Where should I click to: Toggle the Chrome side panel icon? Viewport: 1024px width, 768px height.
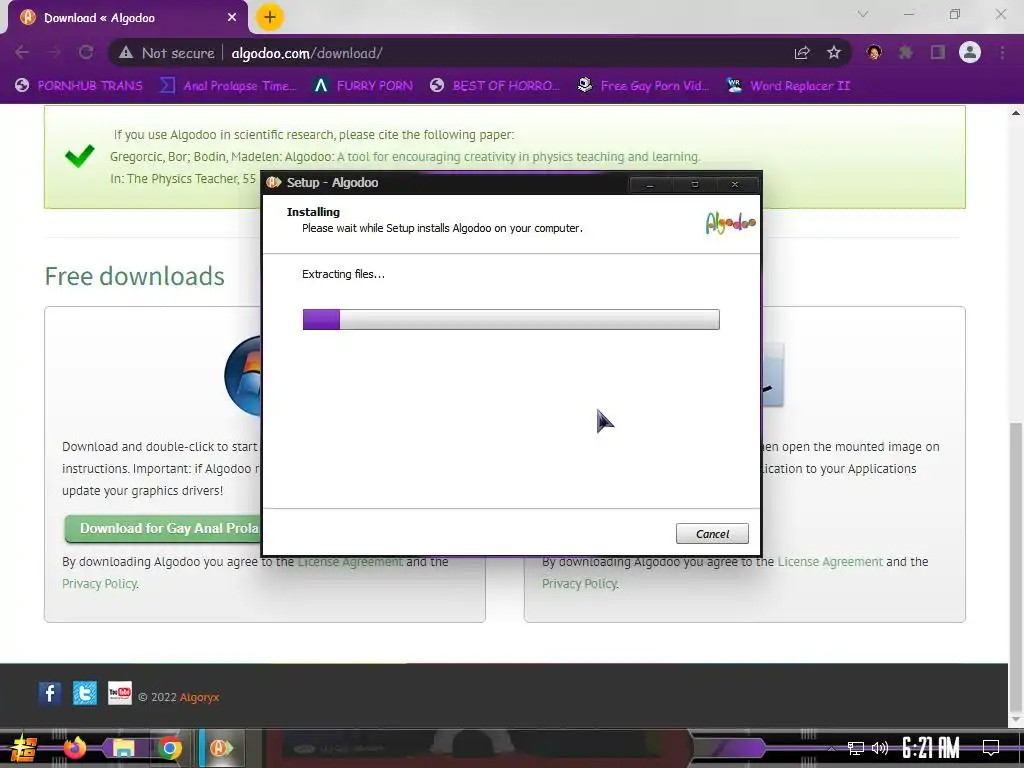pyautogui.click(x=938, y=52)
